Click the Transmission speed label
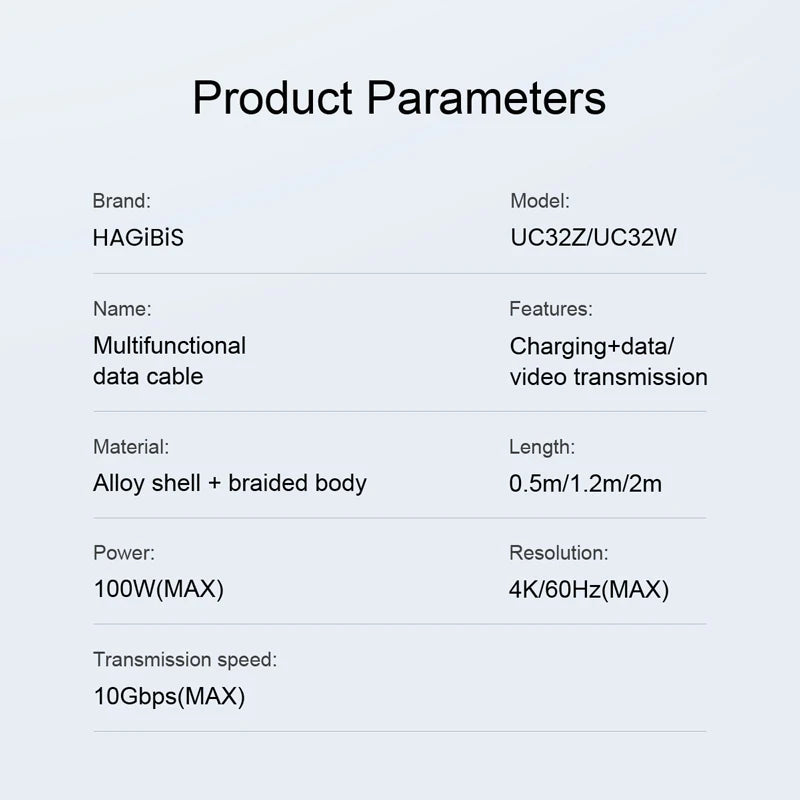The height and width of the screenshot is (800, 800). [x=185, y=659]
